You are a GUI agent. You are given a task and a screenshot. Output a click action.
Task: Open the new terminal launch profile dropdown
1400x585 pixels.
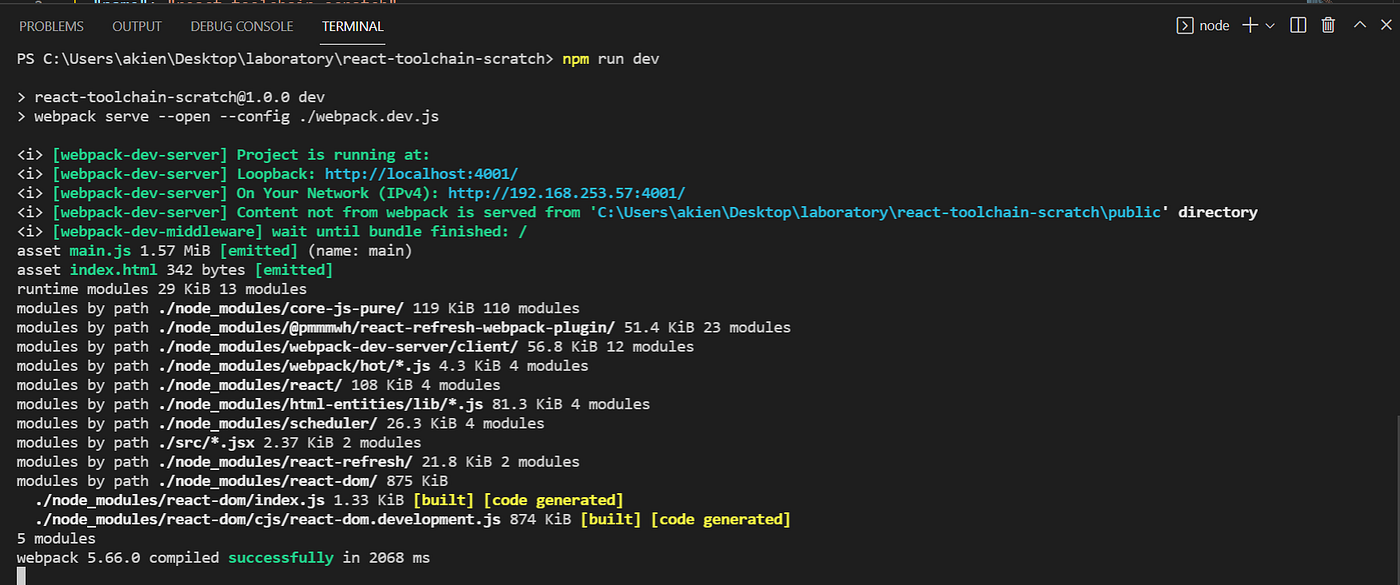[x=1271, y=26]
